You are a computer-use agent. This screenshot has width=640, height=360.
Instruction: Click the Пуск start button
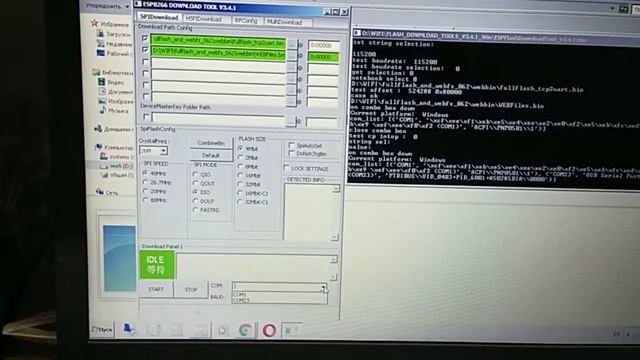[x=102, y=329]
